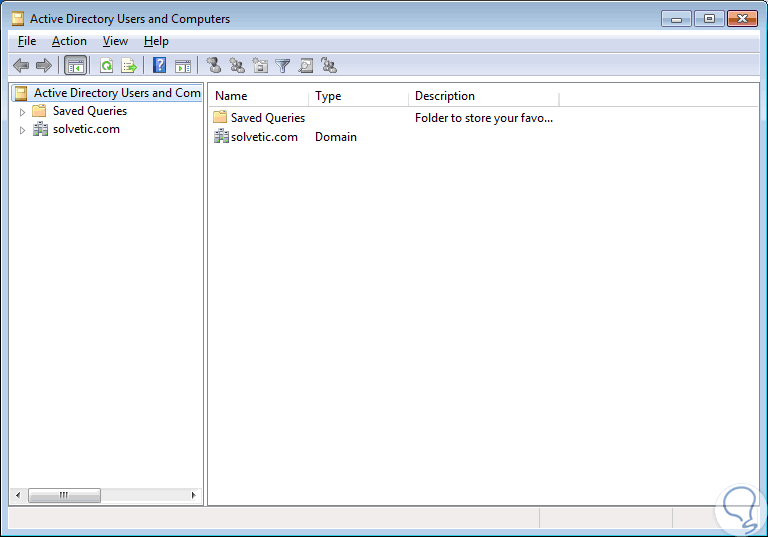This screenshot has height=537, width=768.
Task: Open the View menu
Action: coord(115,41)
